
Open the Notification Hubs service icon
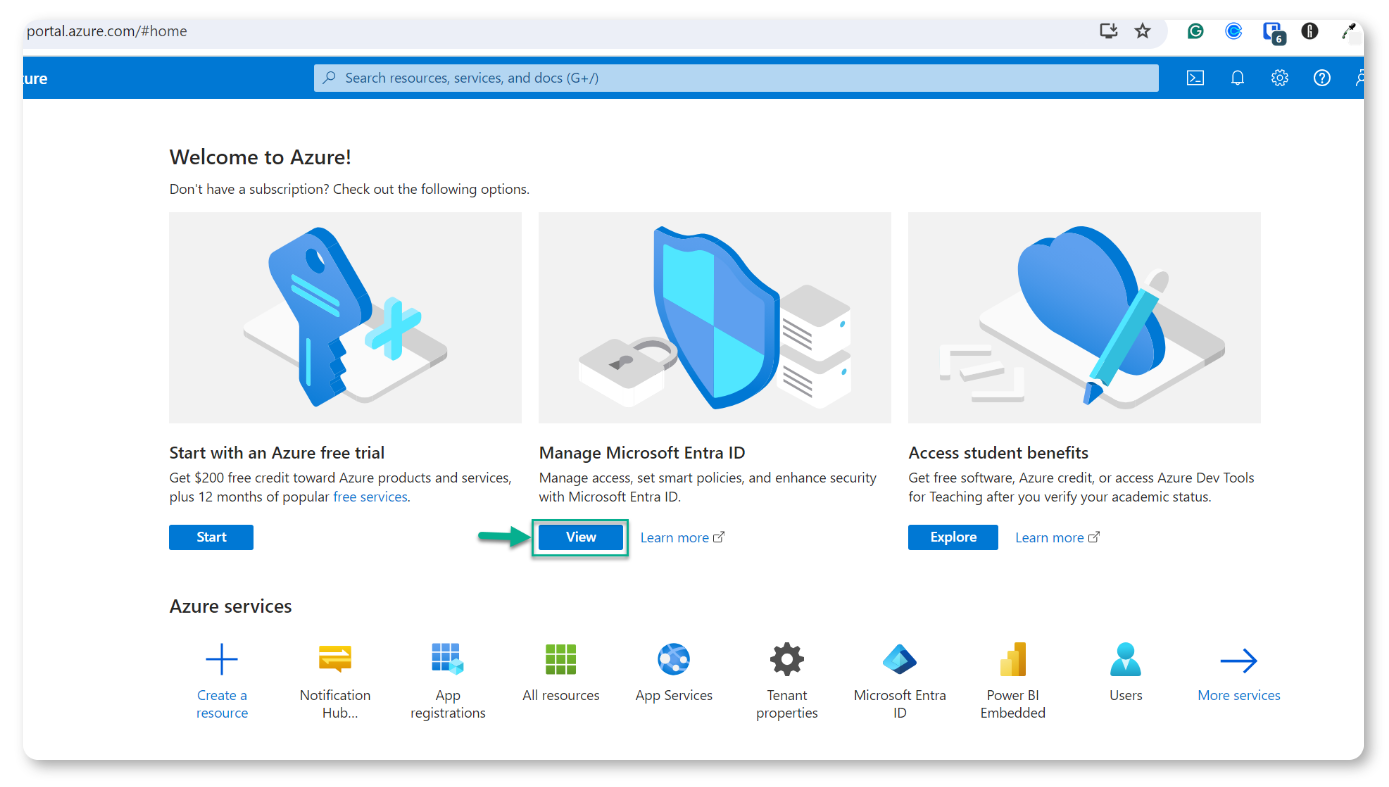tap(335, 660)
